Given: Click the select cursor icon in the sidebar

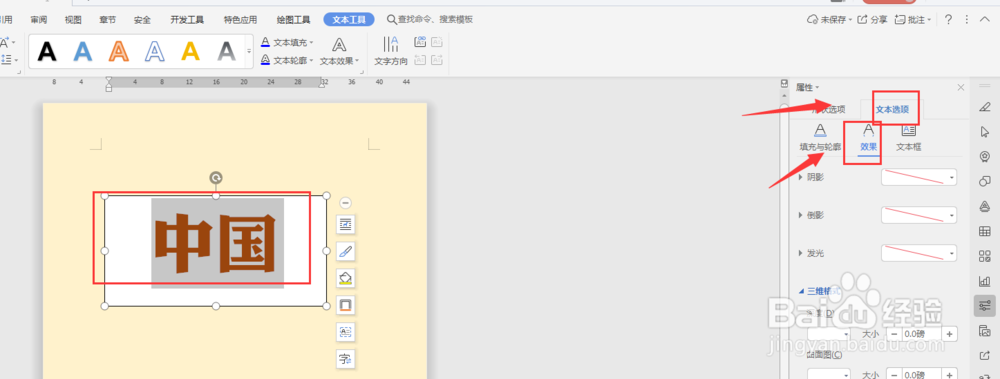Looking at the screenshot, I should (x=985, y=131).
